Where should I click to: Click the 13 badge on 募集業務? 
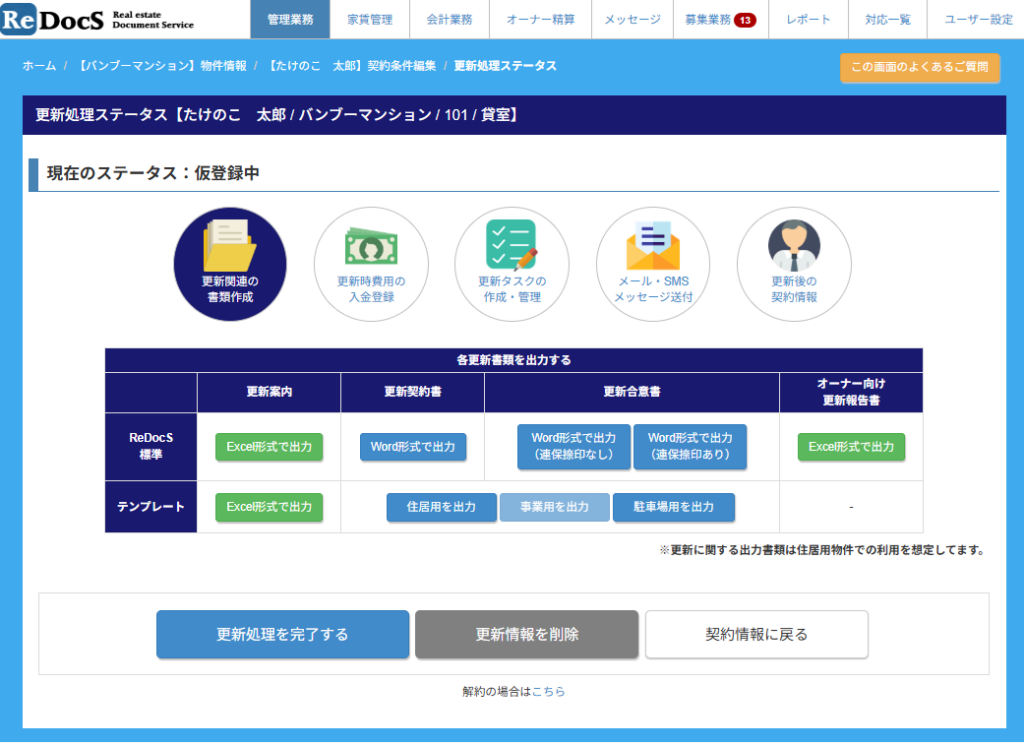[x=745, y=20]
